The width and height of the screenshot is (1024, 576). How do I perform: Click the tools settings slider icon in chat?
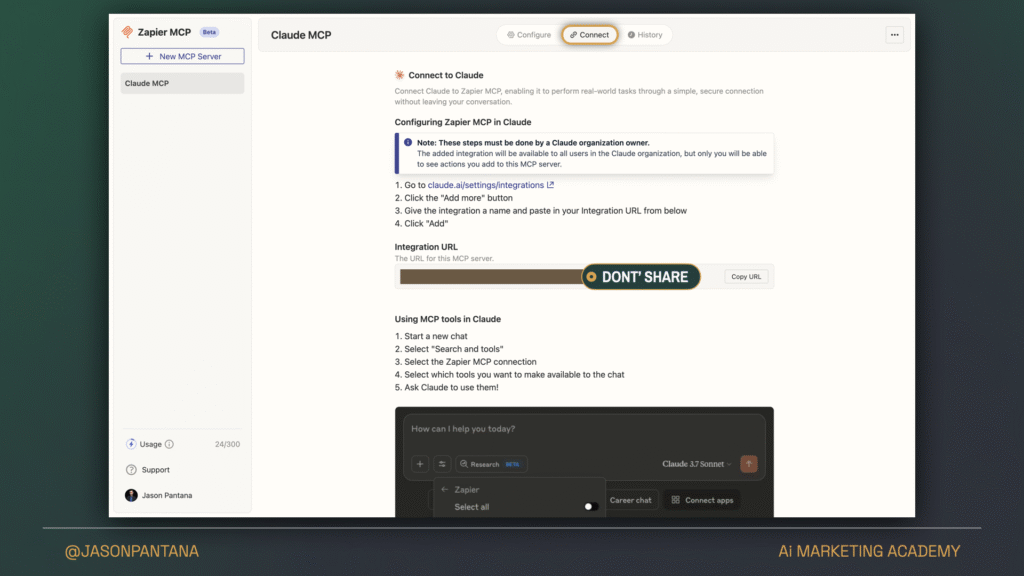coord(442,464)
